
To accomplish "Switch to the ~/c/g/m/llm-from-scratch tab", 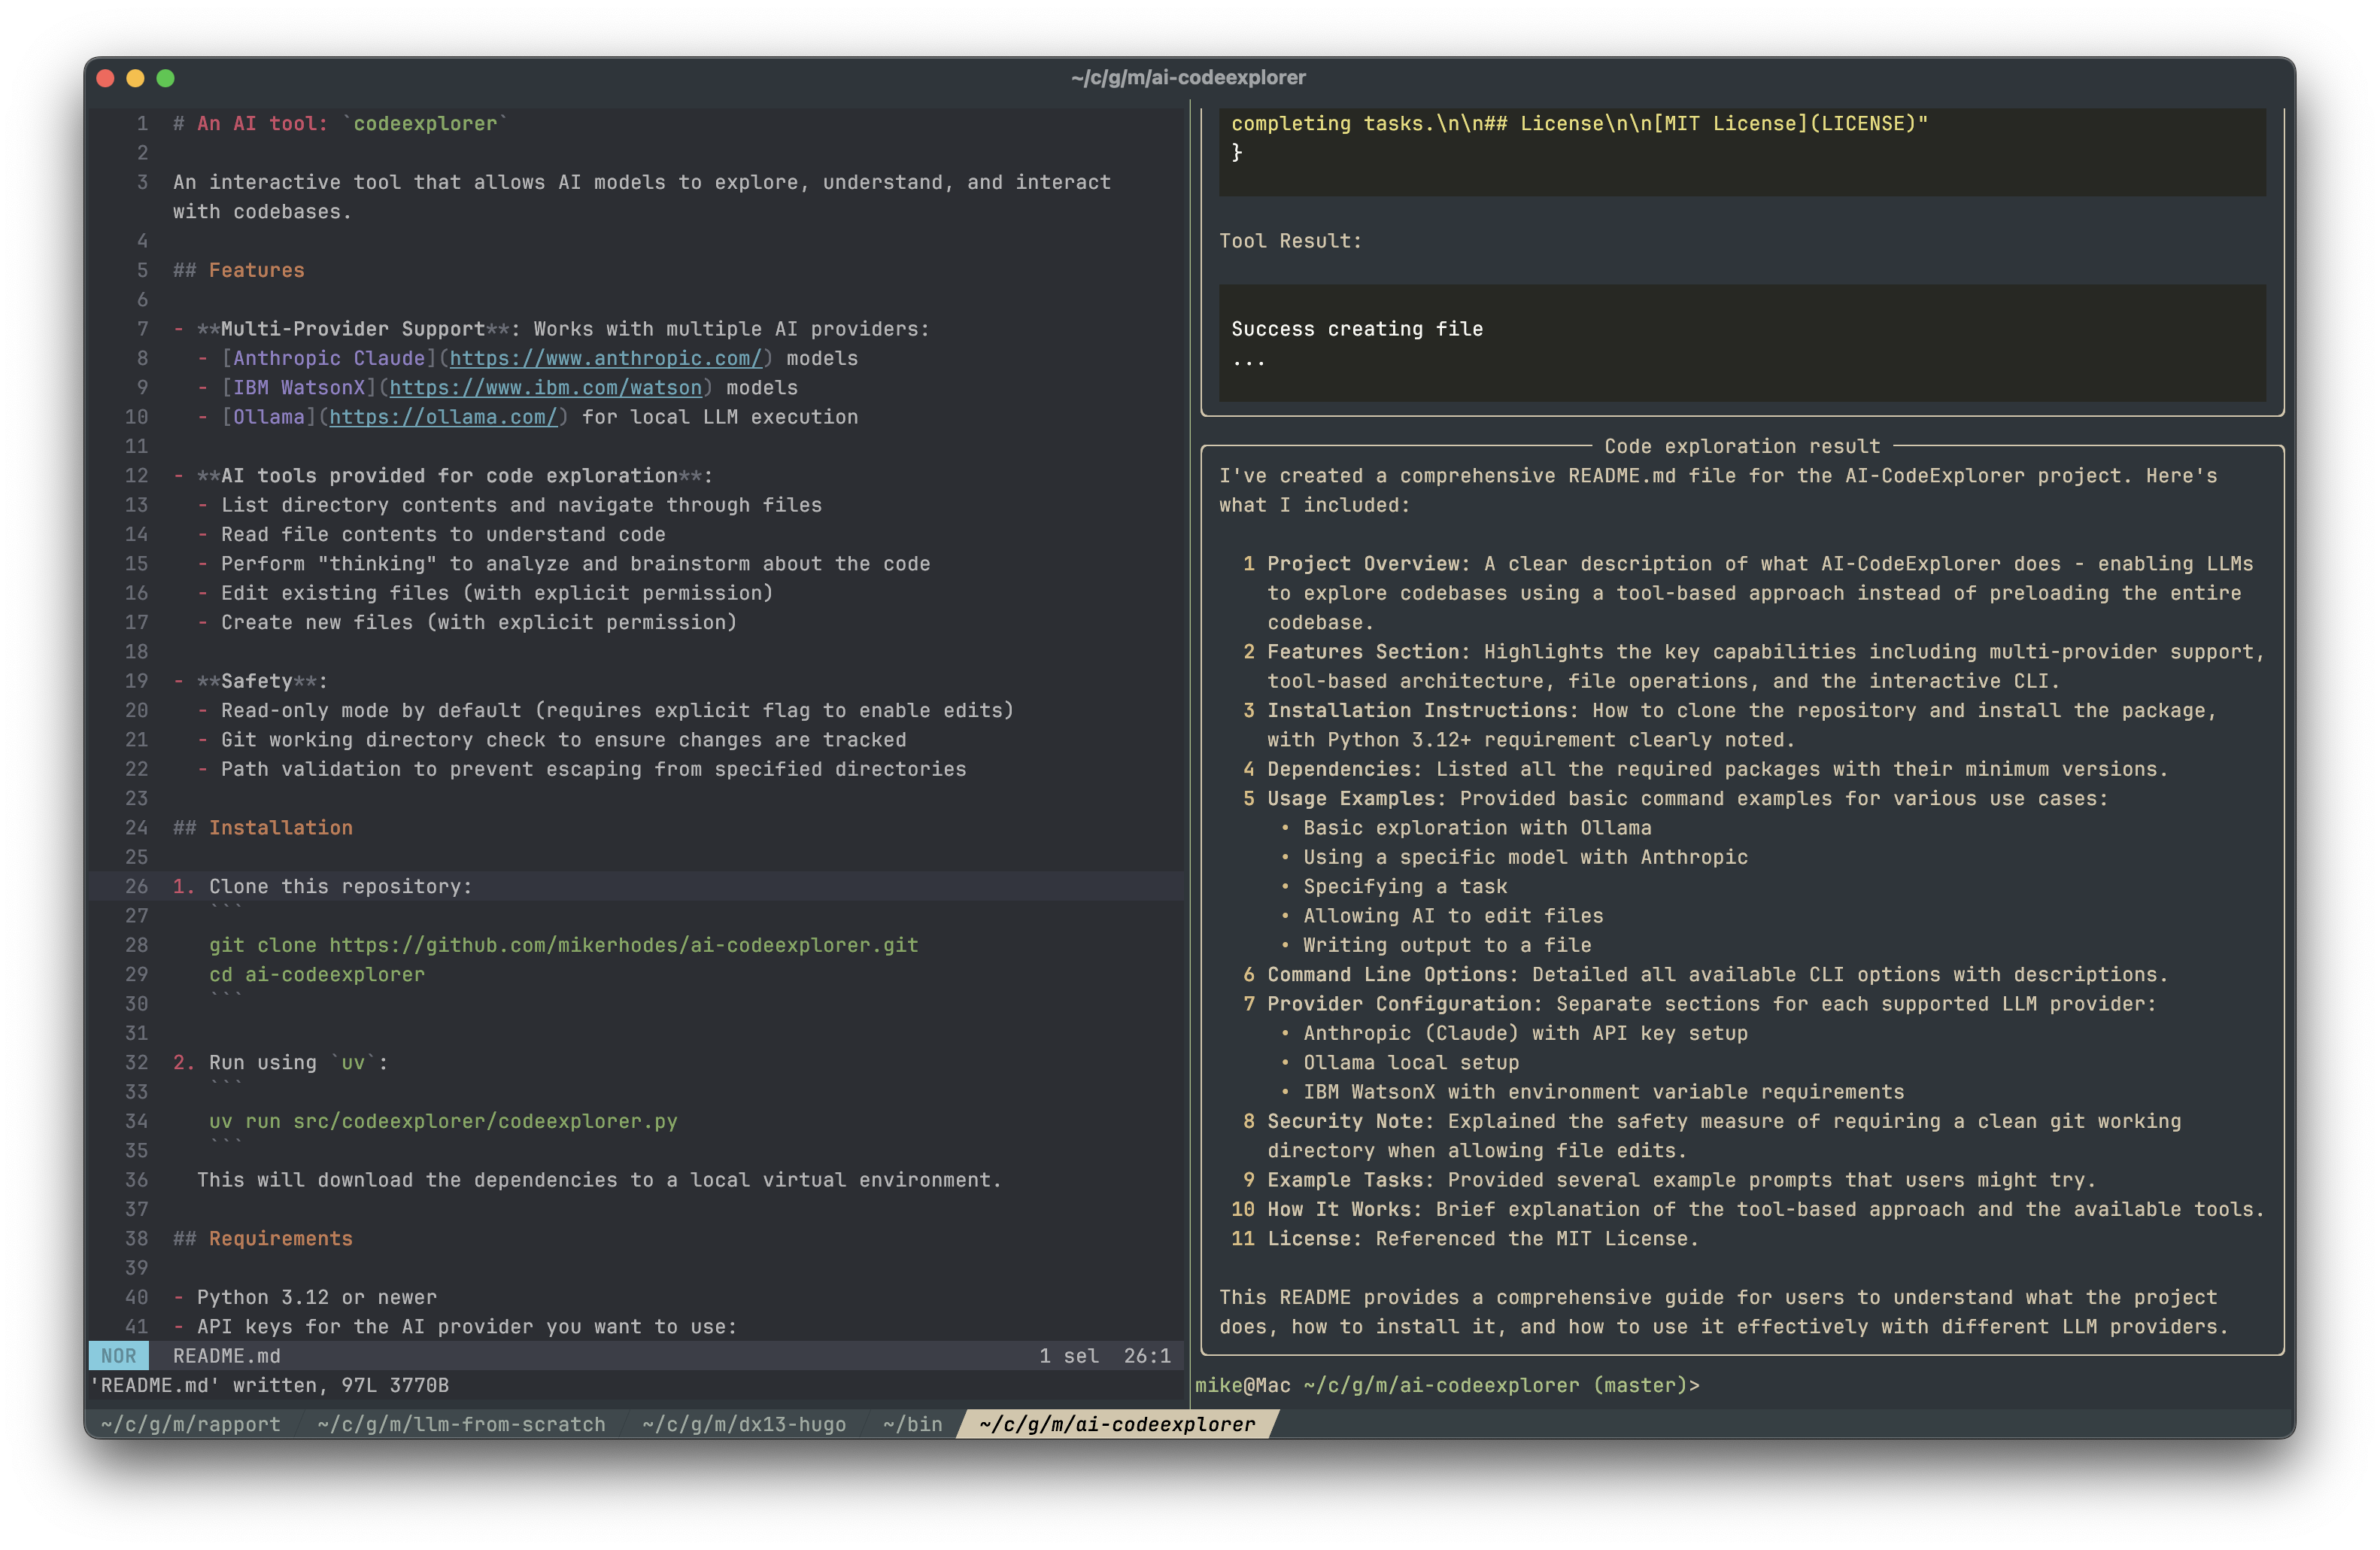I will (461, 1424).
